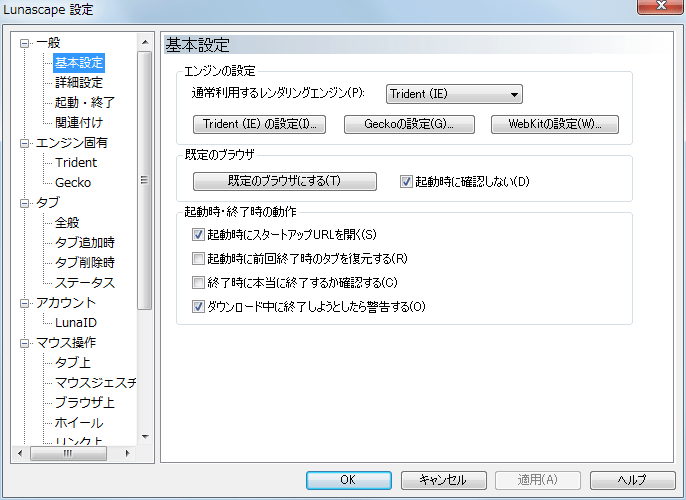Collapse the マウス操作 tree node
The width and height of the screenshot is (686, 500).
coord(24,343)
